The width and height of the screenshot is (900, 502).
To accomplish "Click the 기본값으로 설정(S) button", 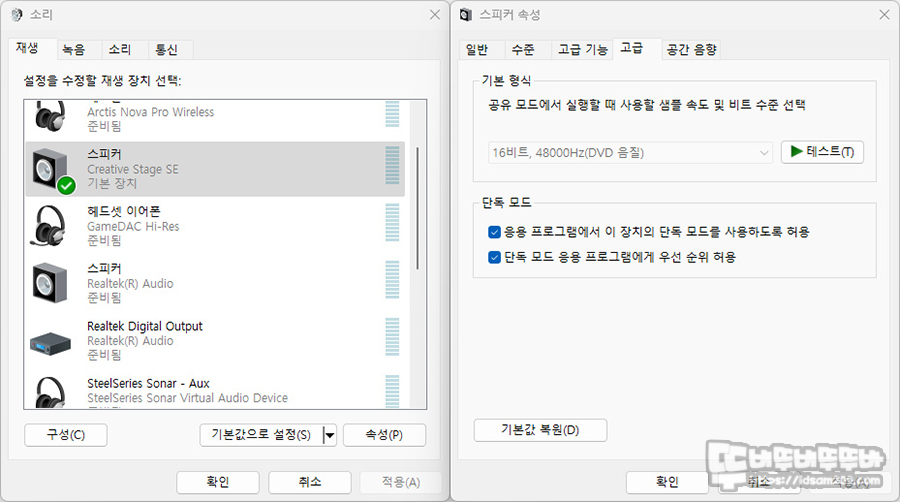I will coord(261,435).
